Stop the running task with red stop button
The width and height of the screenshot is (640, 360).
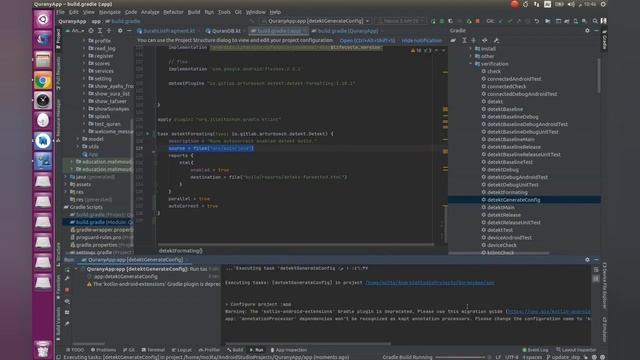point(477,21)
